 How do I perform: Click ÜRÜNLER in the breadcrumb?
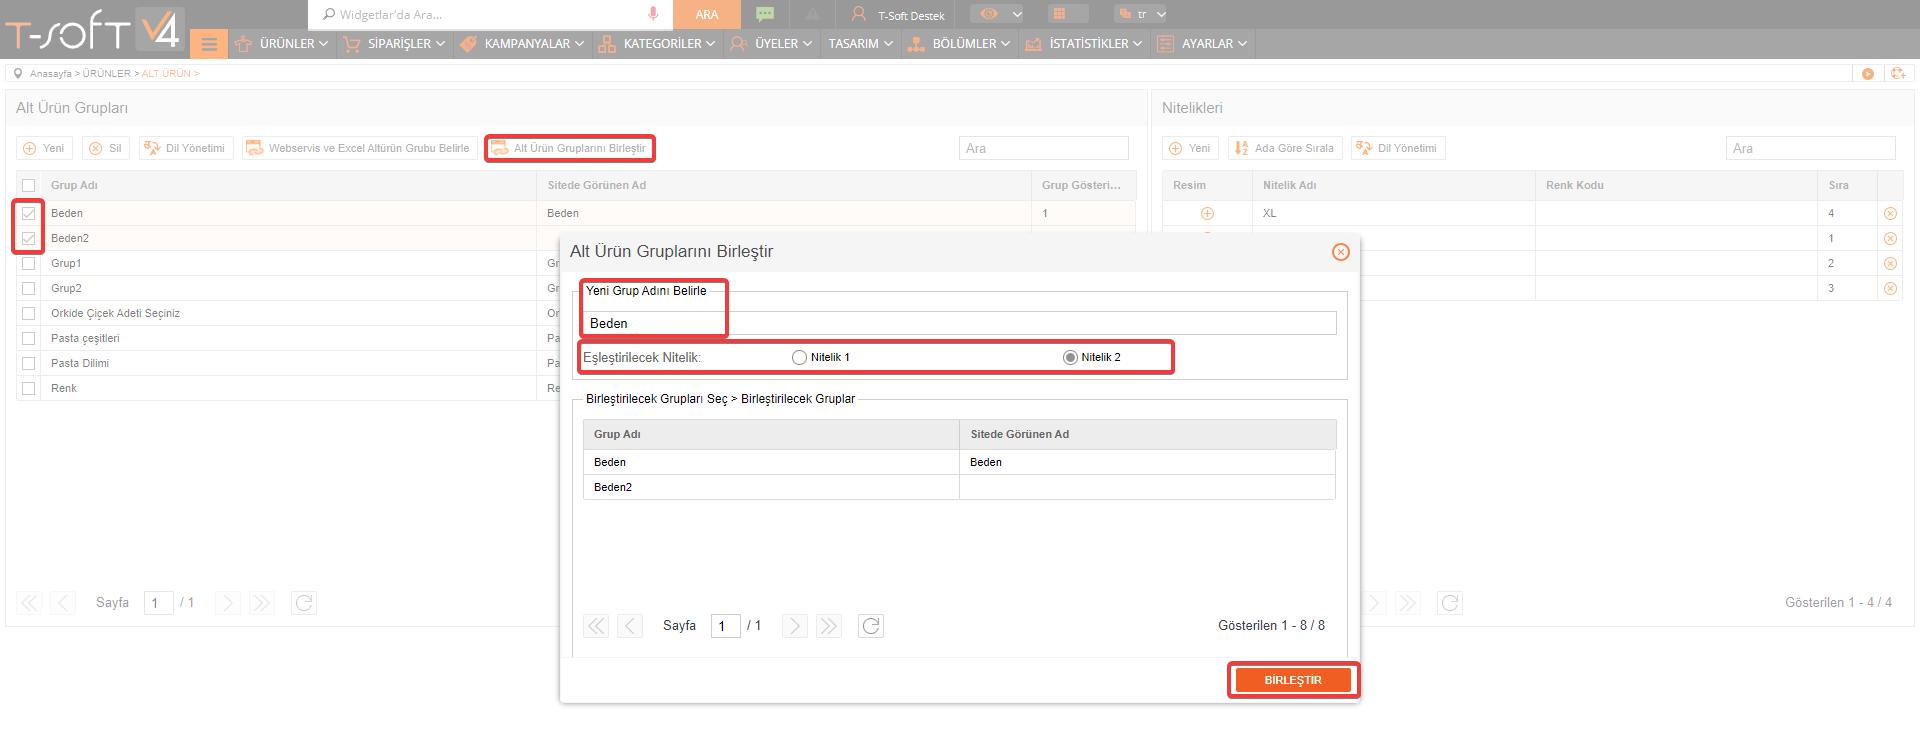[106, 74]
